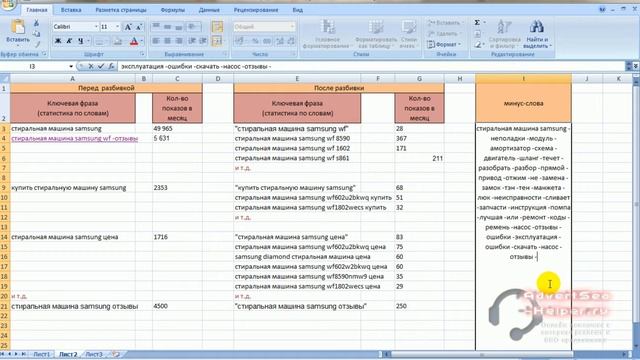This screenshot has width=640, height=360.
Task: Toggle the Wrap Text button
Action: click(x=217, y=27)
